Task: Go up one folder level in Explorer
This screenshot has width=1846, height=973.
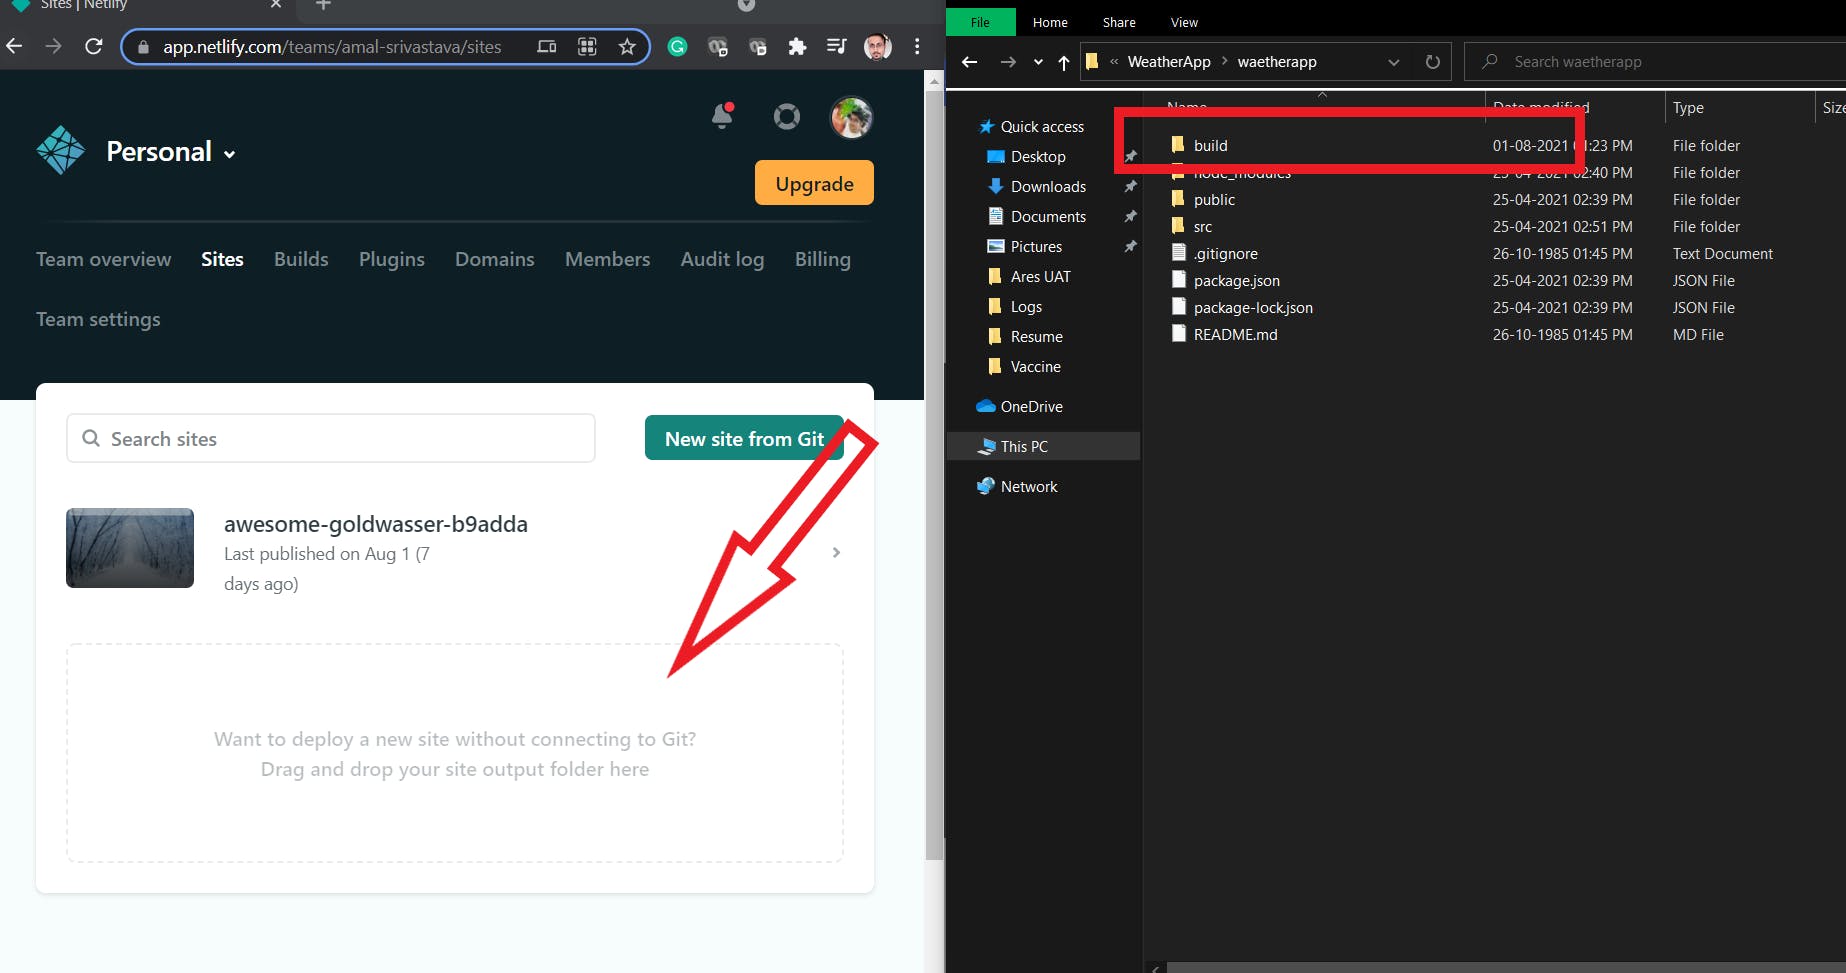Action: pyautogui.click(x=1064, y=63)
